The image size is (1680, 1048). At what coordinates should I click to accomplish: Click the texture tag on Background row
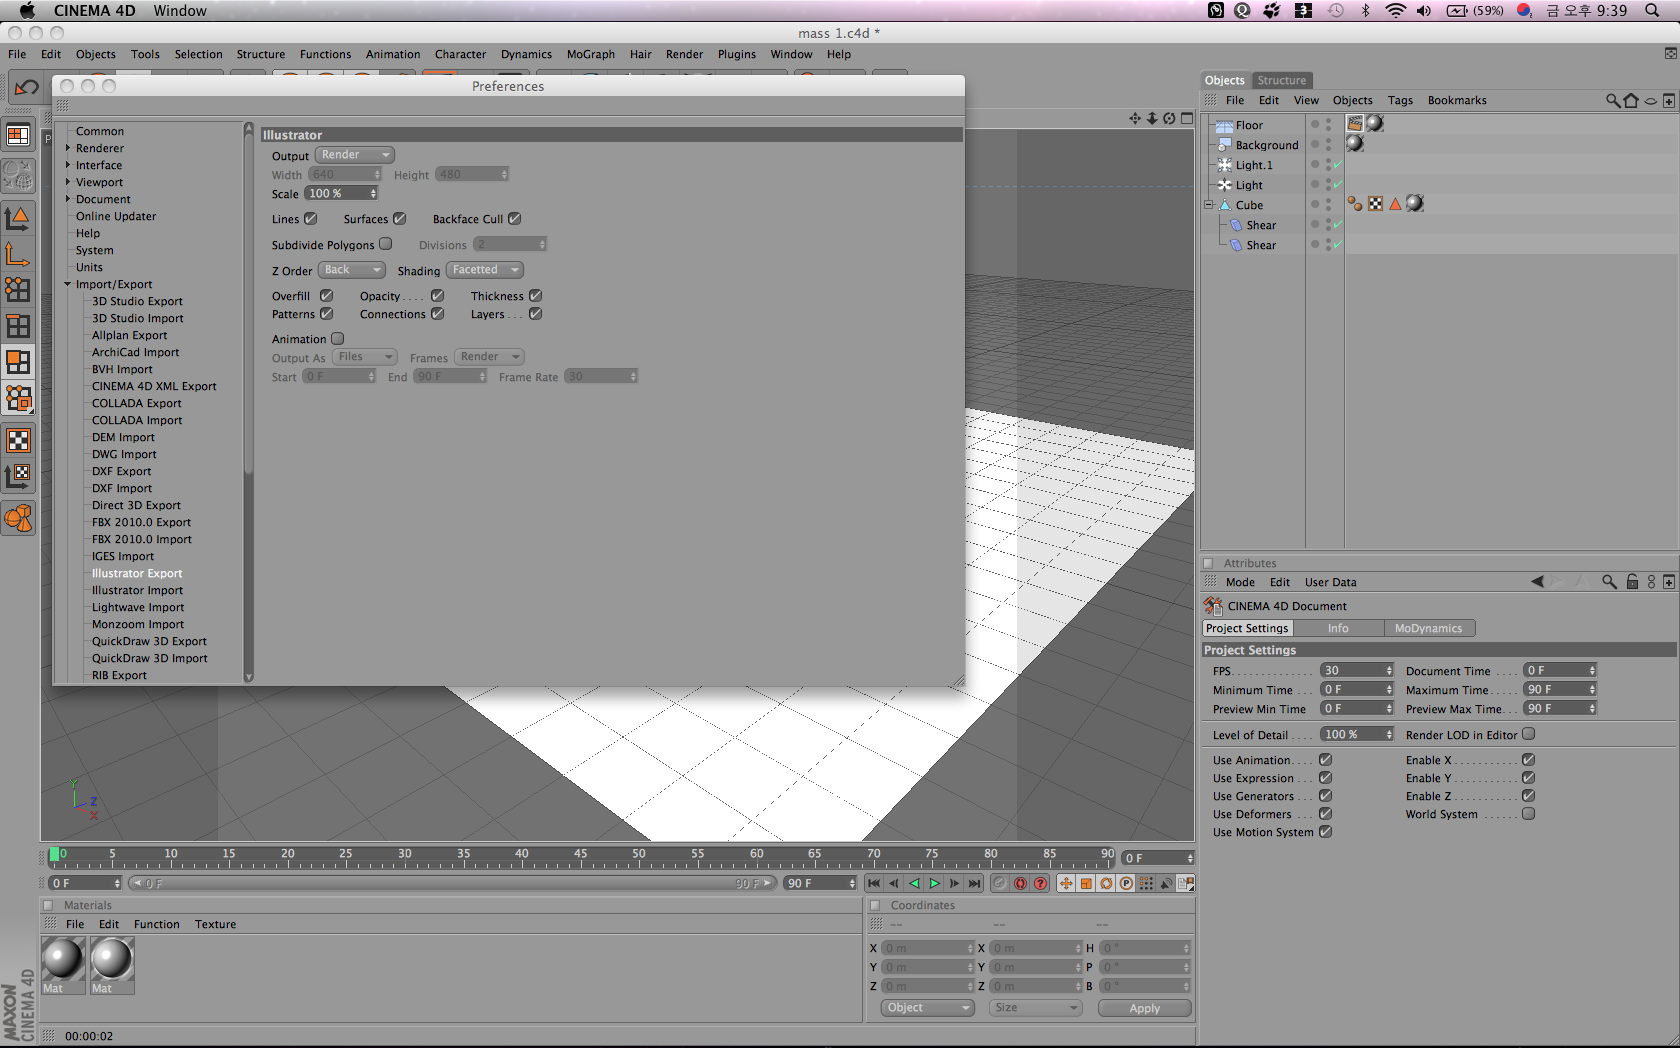click(1355, 143)
